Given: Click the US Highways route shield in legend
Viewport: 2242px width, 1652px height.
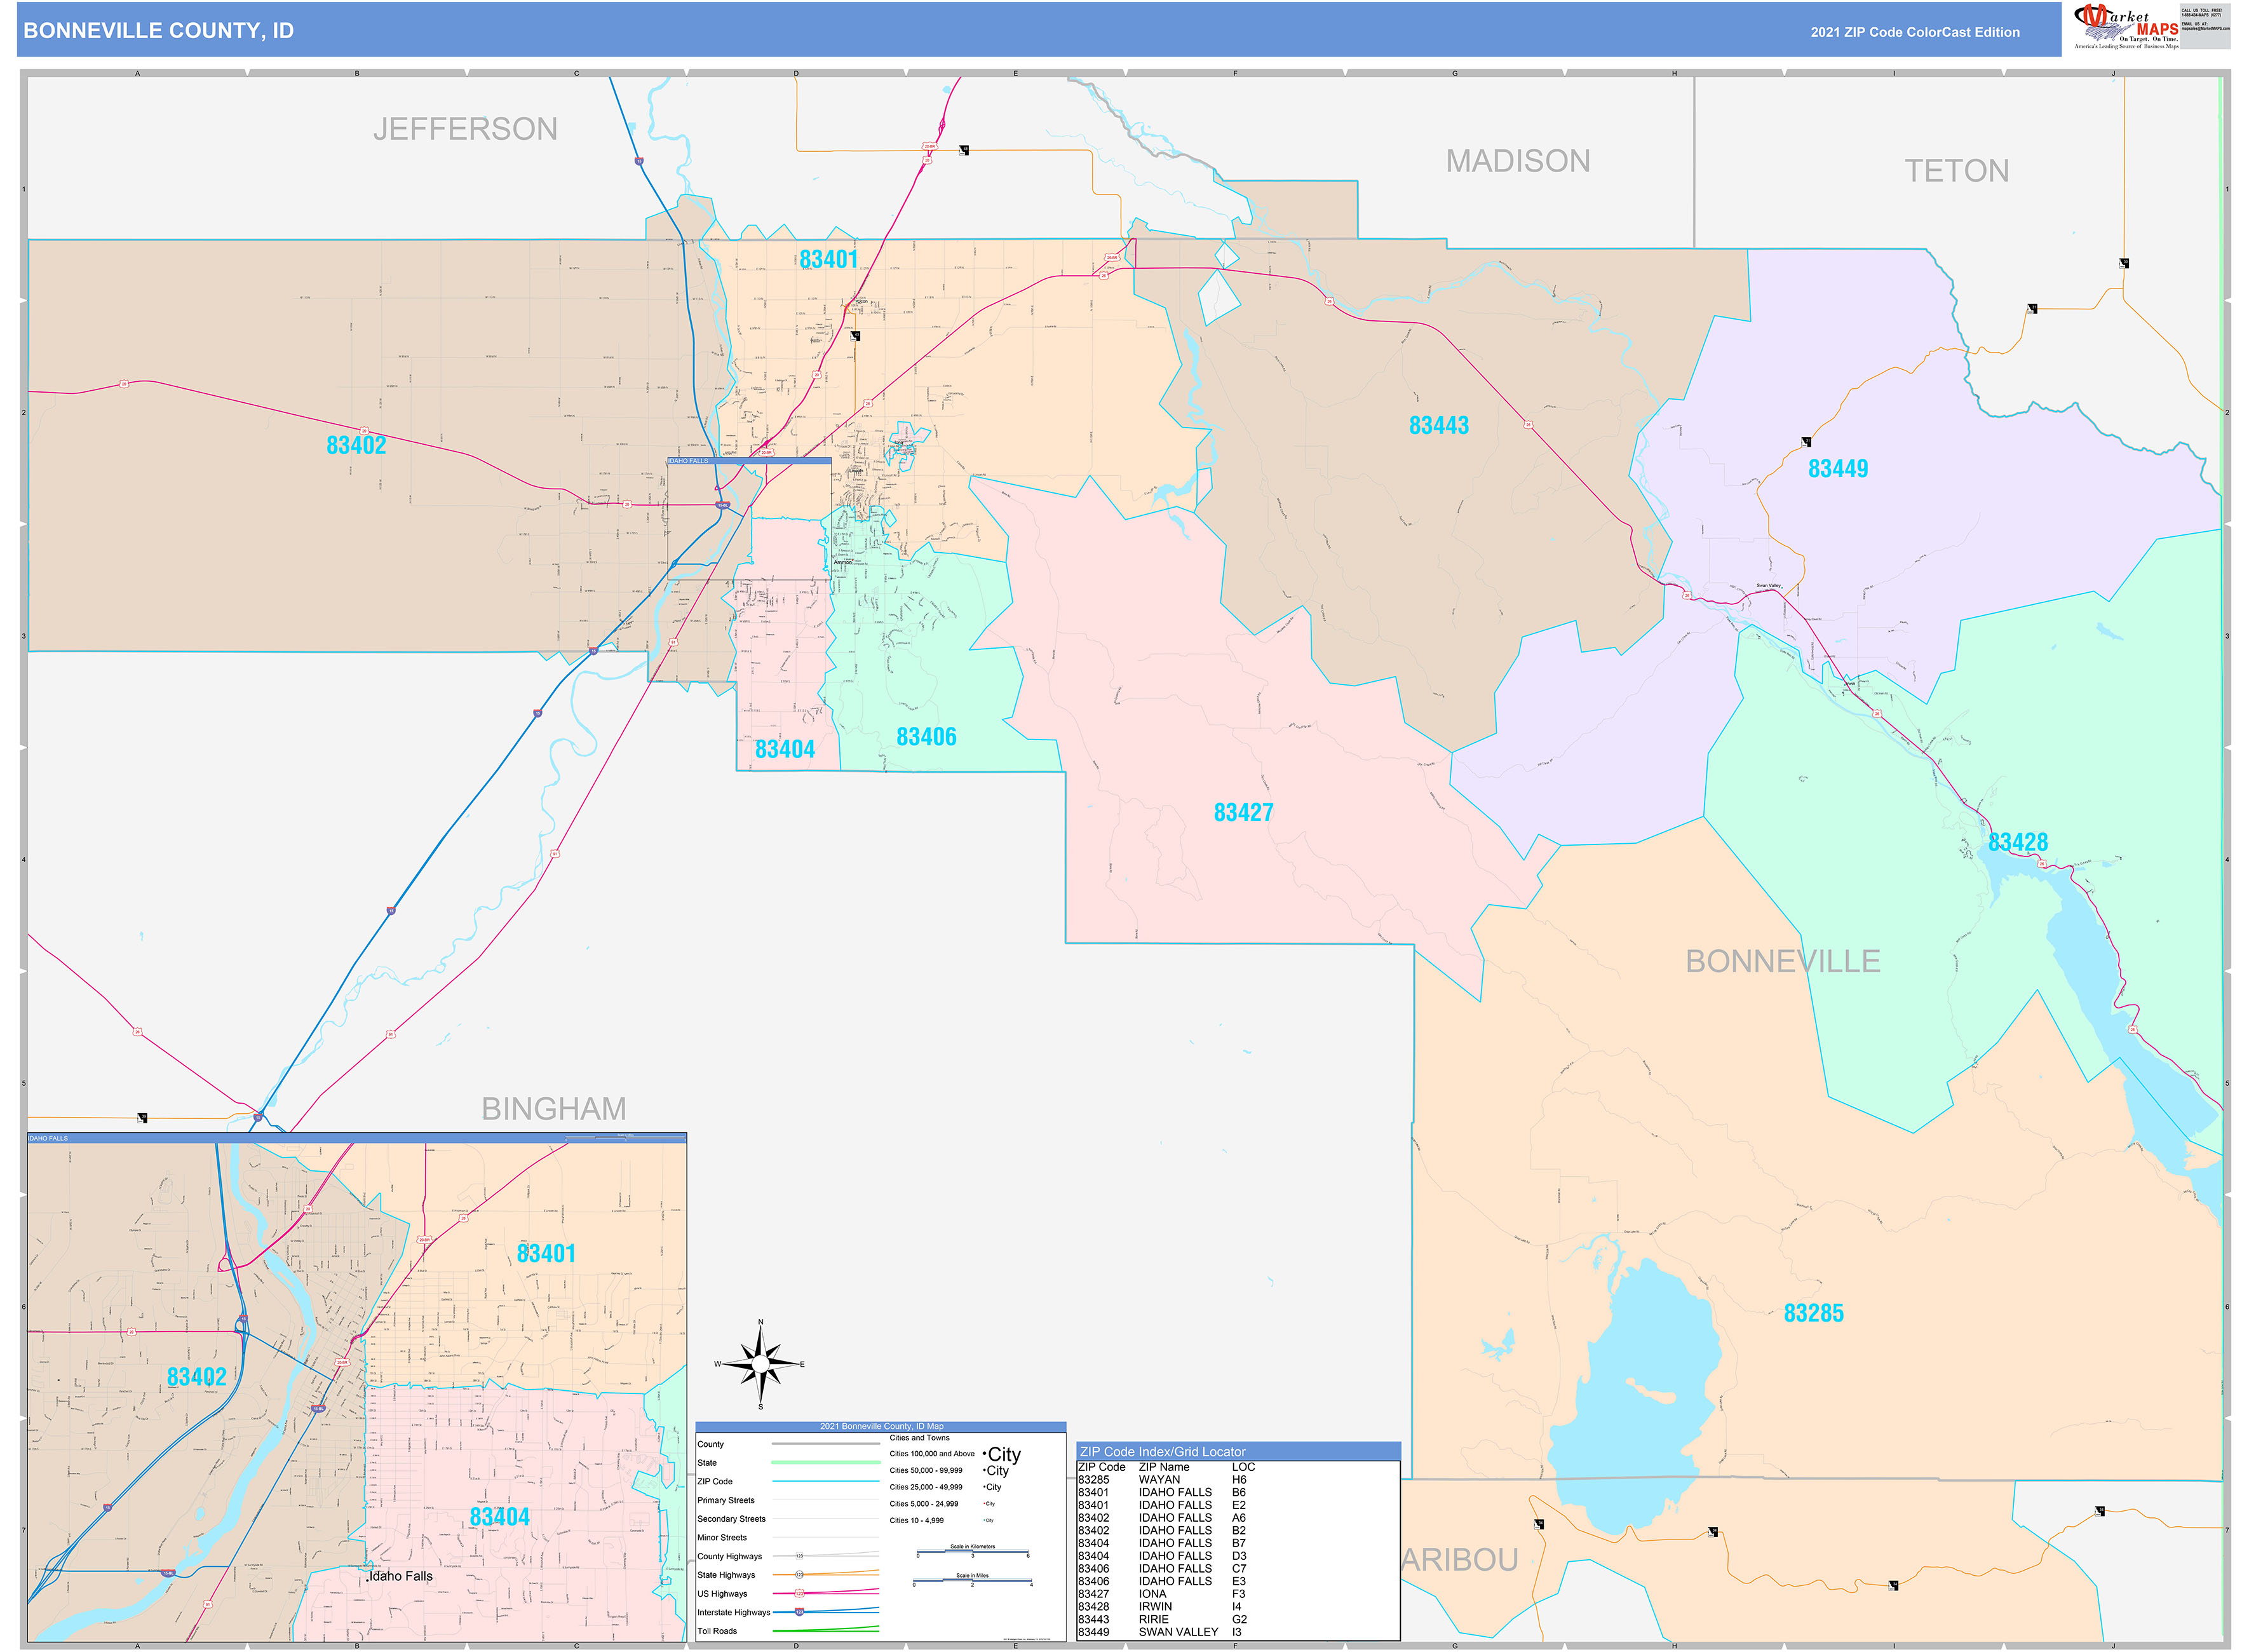Looking at the screenshot, I should pyautogui.click(x=800, y=1593).
